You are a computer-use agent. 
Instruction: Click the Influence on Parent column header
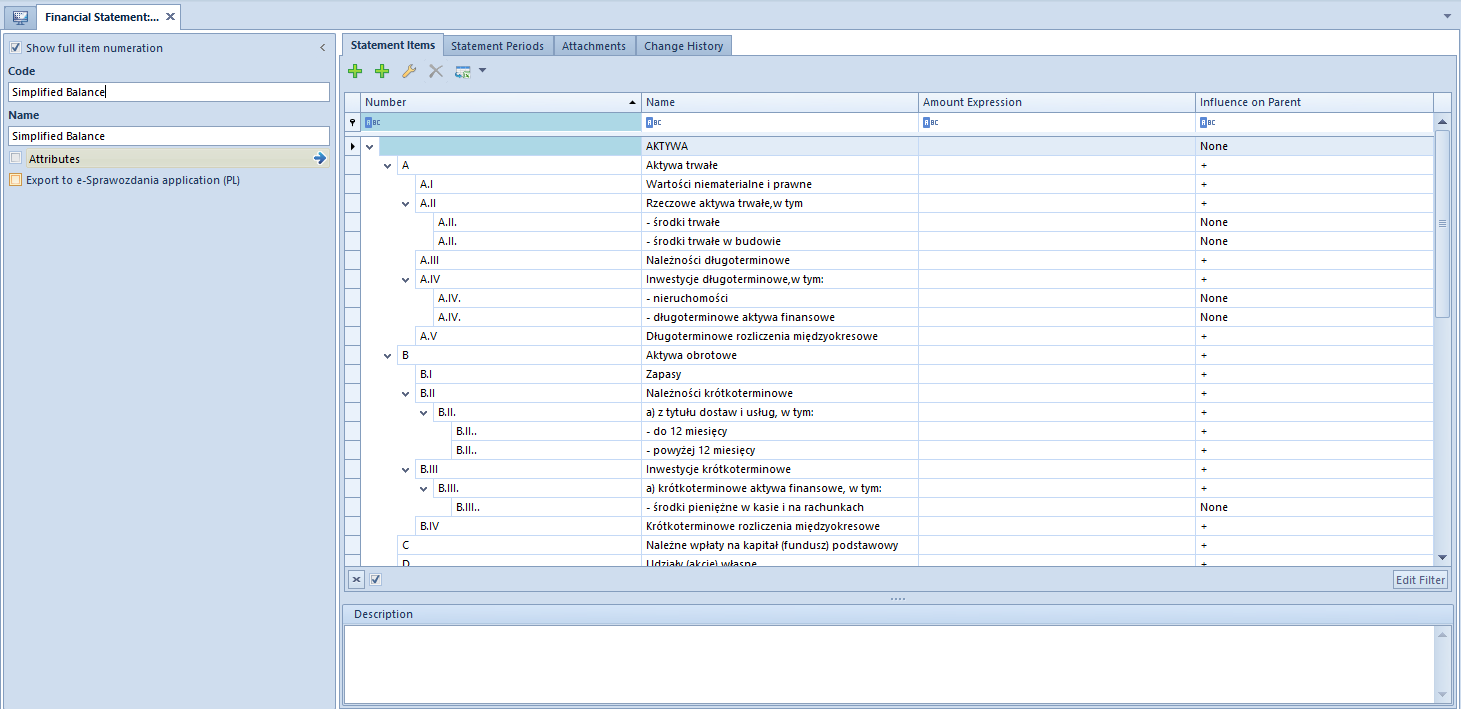pos(1314,102)
